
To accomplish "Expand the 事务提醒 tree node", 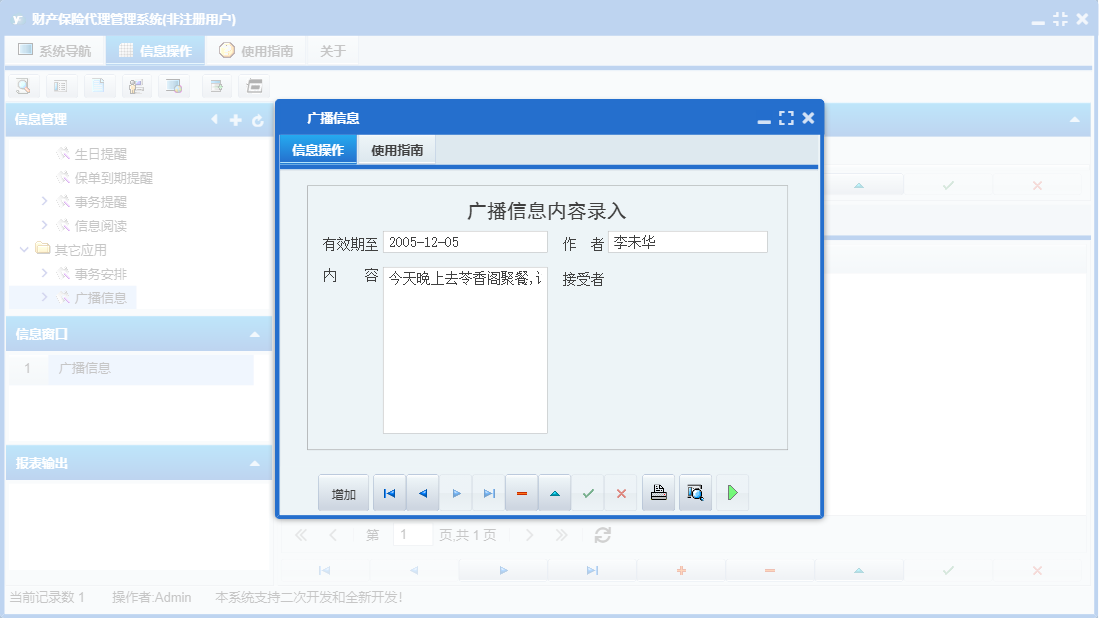I will tap(43, 201).
